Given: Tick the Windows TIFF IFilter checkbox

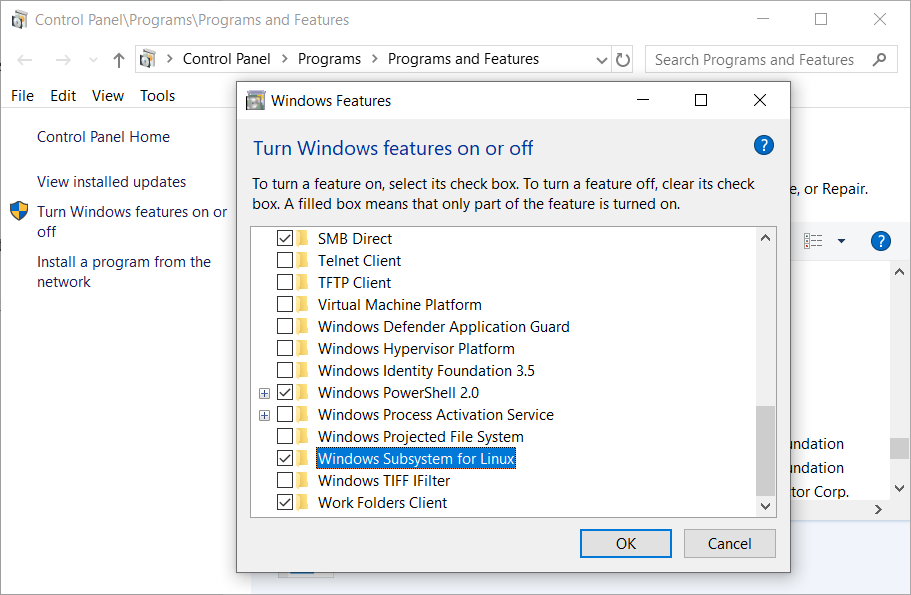Looking at the screenshot, I should click(285, 481).
